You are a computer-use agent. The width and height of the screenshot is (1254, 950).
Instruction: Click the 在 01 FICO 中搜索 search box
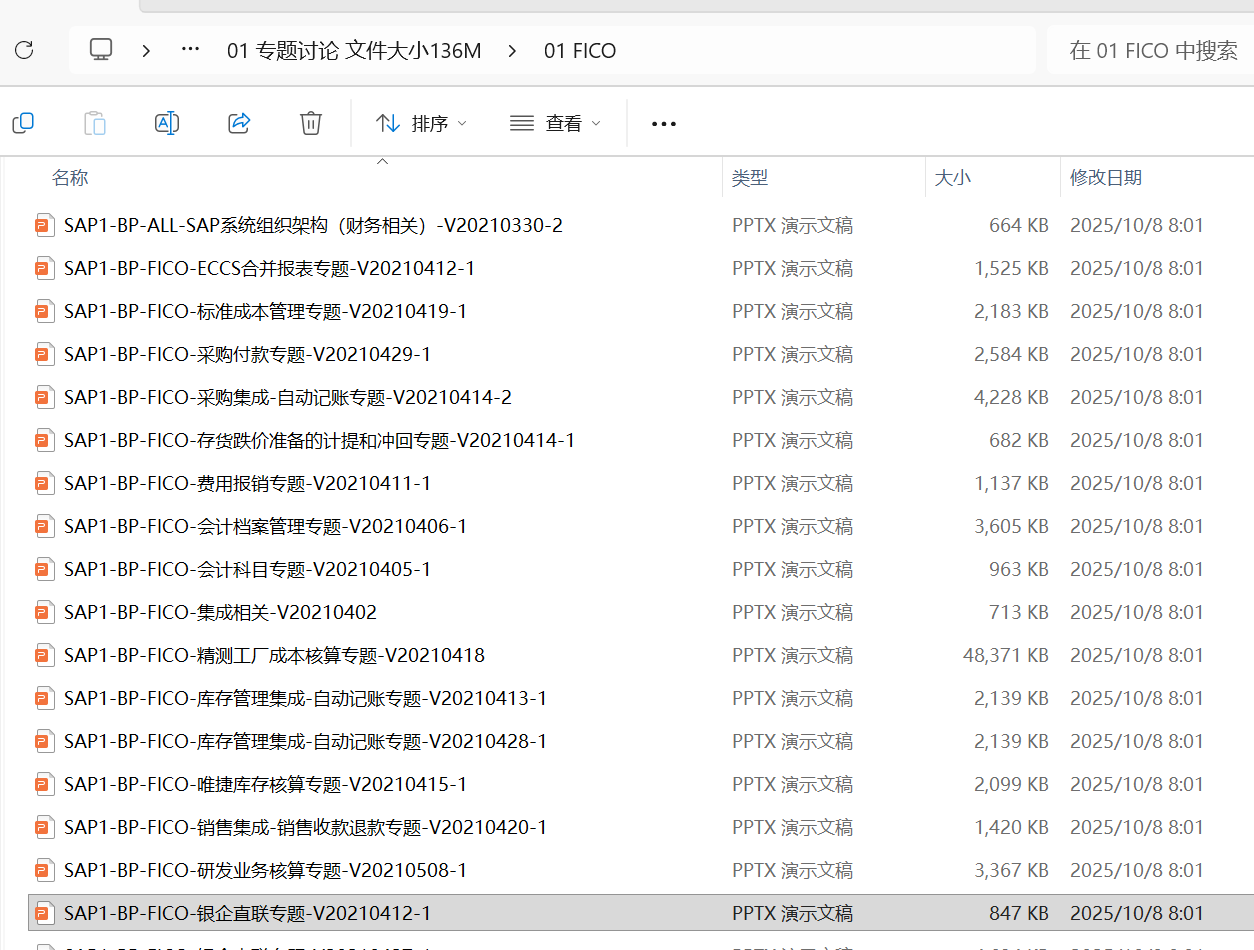(1152, 50)
